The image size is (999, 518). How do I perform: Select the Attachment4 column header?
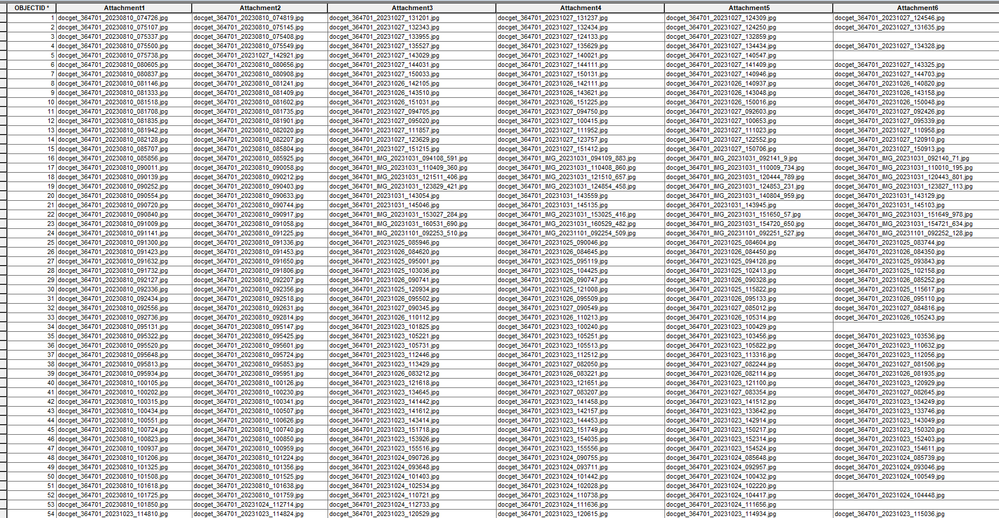point(580,8)
